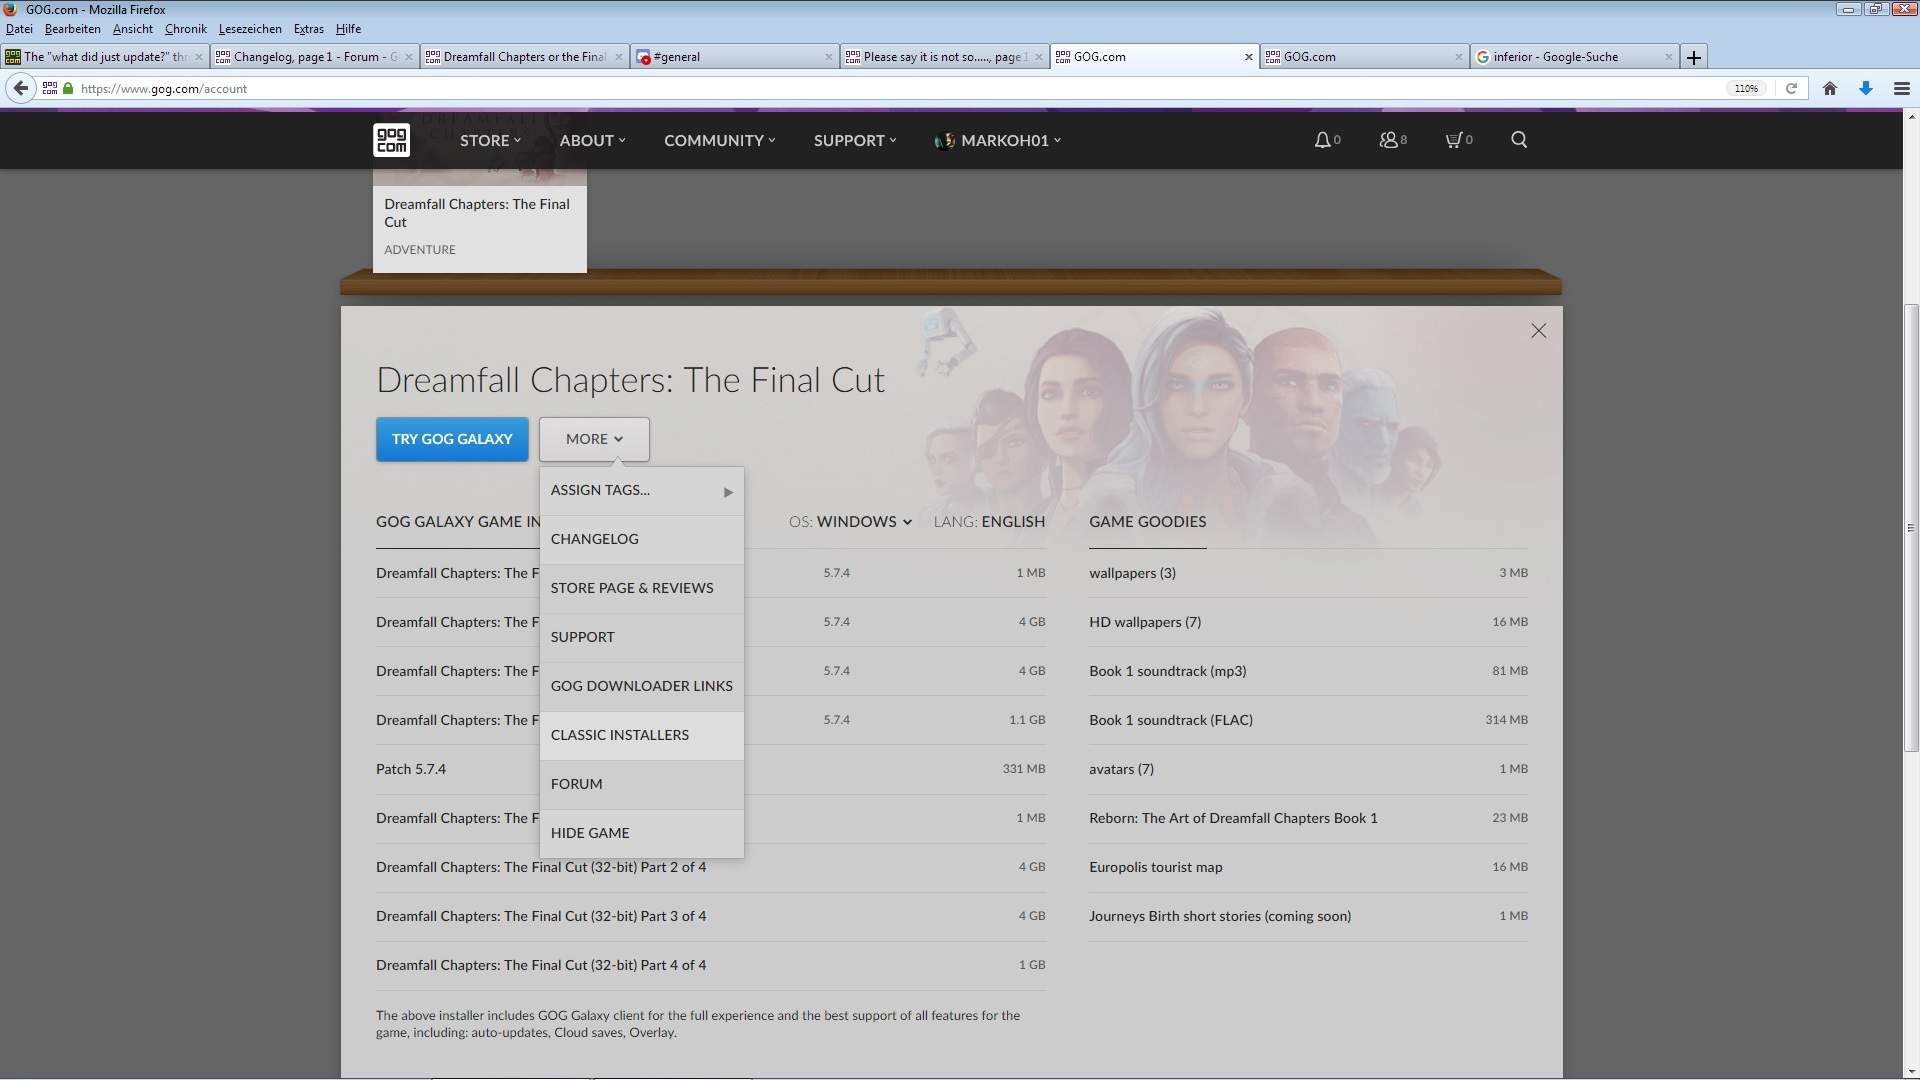The height and width of the screenshot is (1080, 1920).
Task: Open the friends icon showing 8
Action: [x=1388, y=140]
